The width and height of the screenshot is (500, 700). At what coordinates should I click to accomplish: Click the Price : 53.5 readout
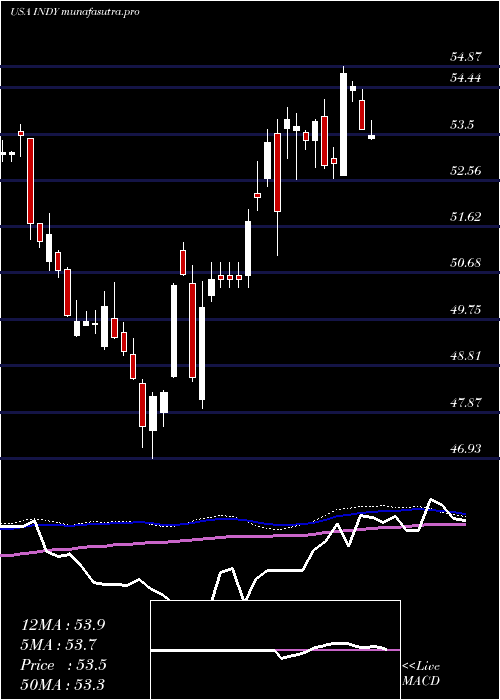point(63,665)
